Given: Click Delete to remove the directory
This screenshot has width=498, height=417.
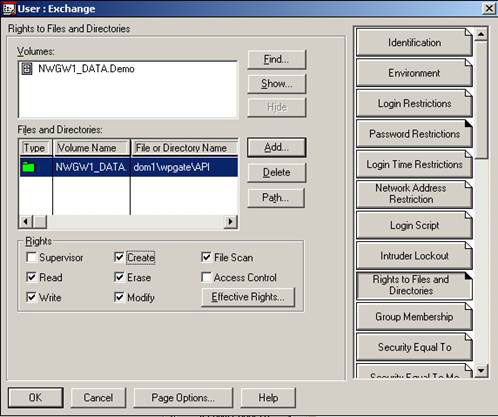Looking at the screenshot, I should coord(276,173).
